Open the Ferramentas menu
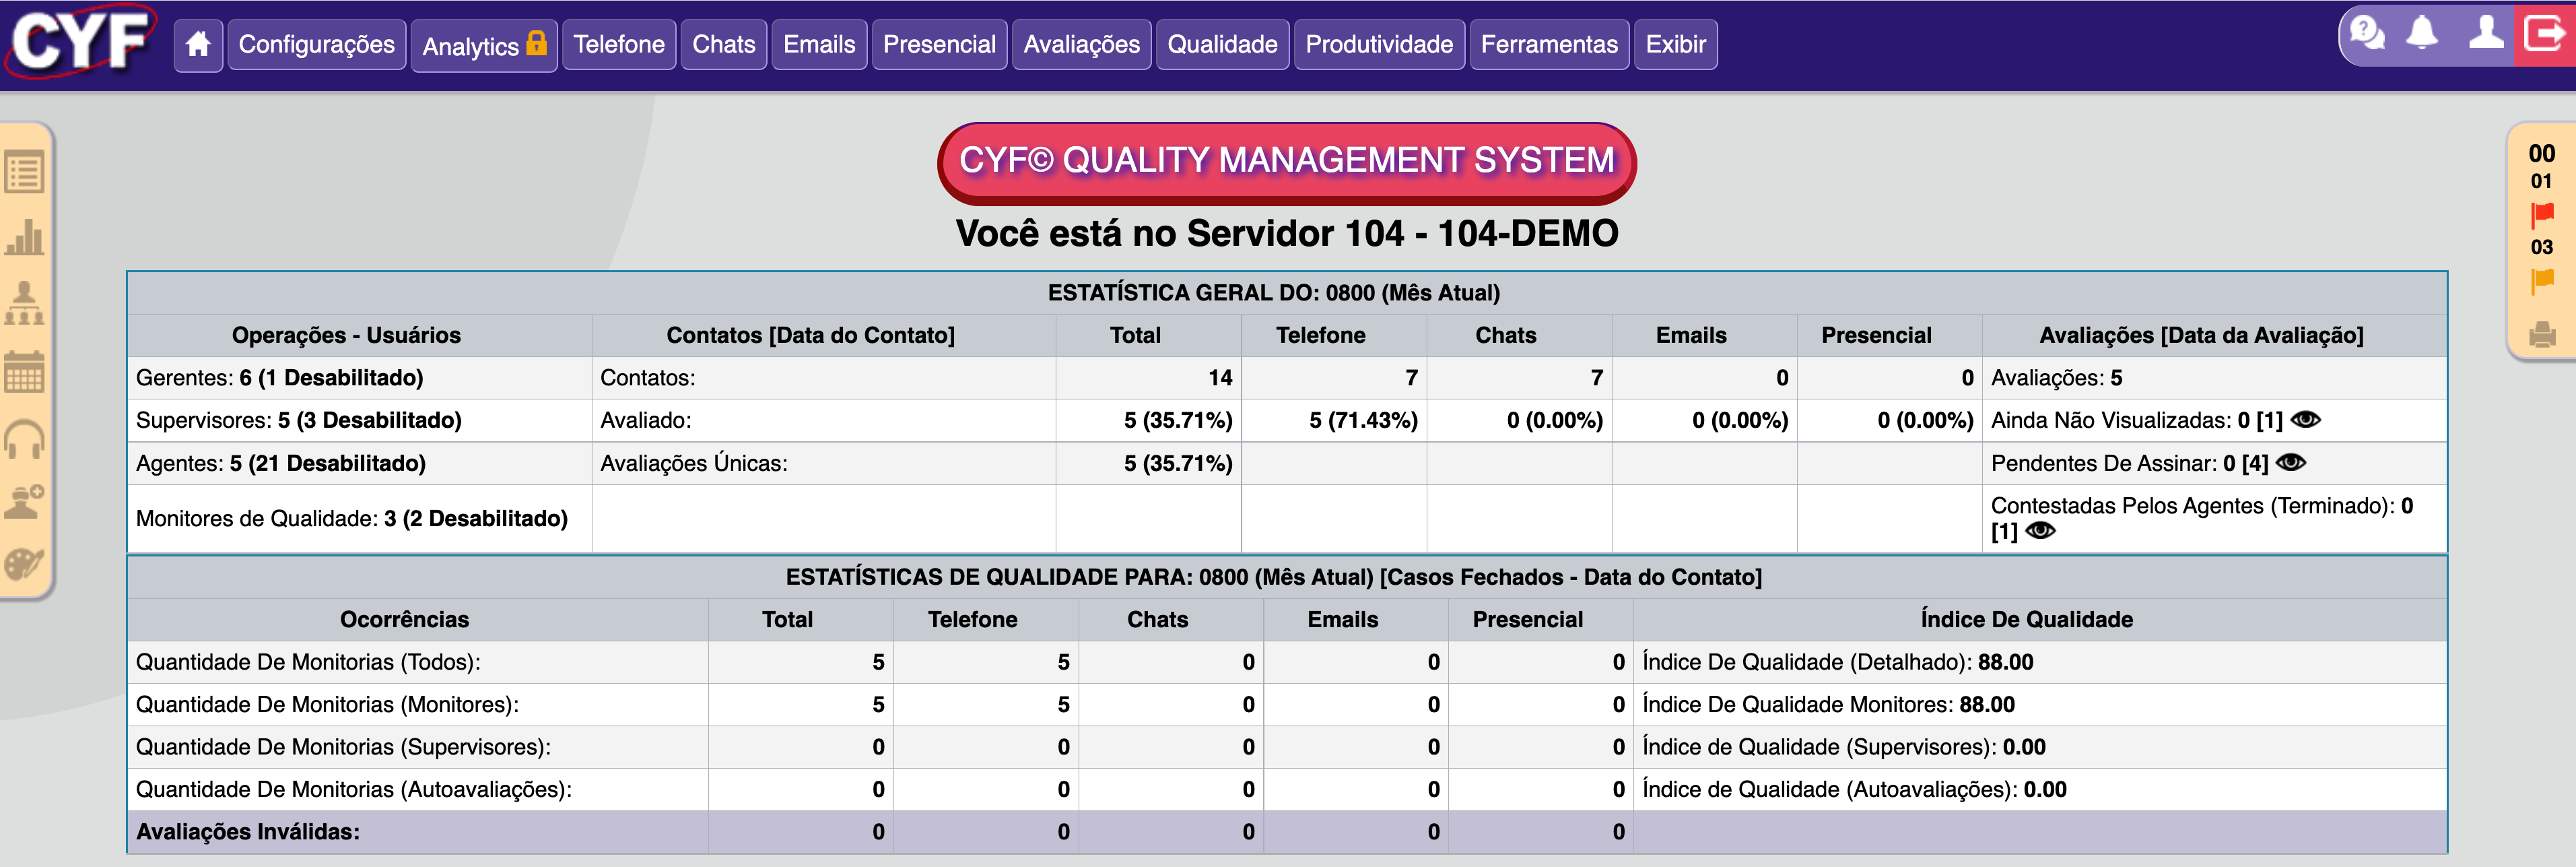 click(1549, 45)
